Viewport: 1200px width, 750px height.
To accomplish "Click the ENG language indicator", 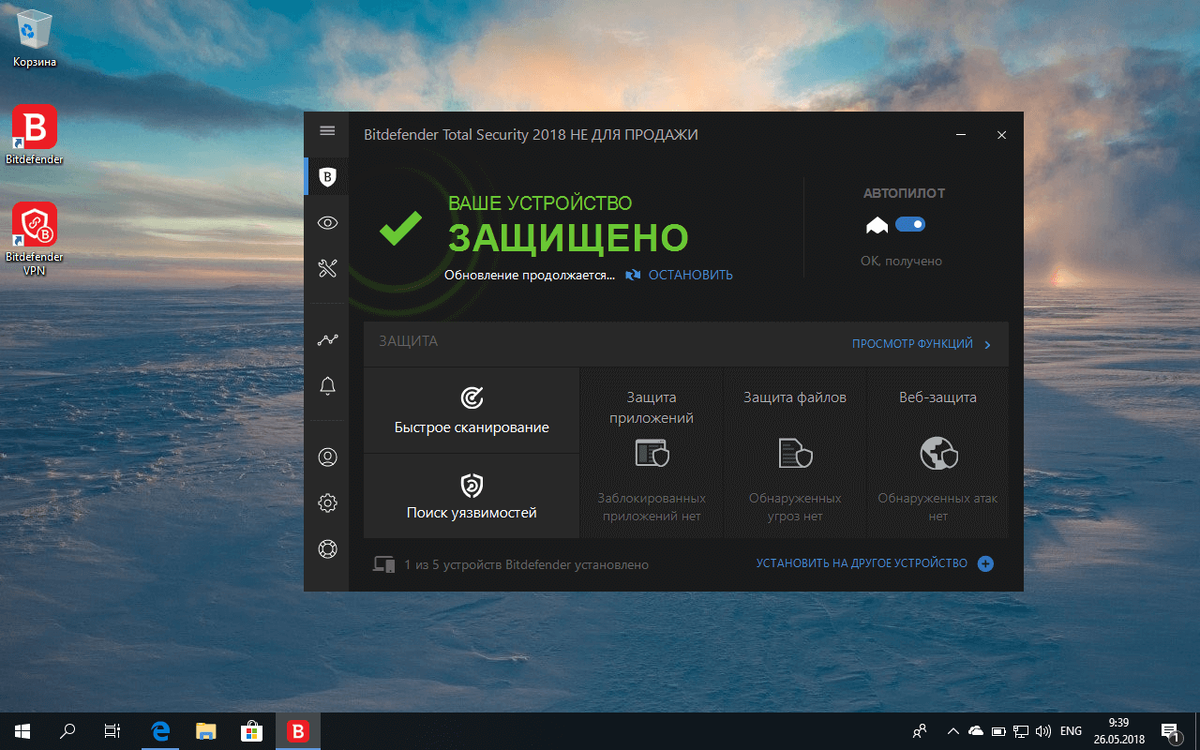I will pyautogui.click(x=1071, y=731).
